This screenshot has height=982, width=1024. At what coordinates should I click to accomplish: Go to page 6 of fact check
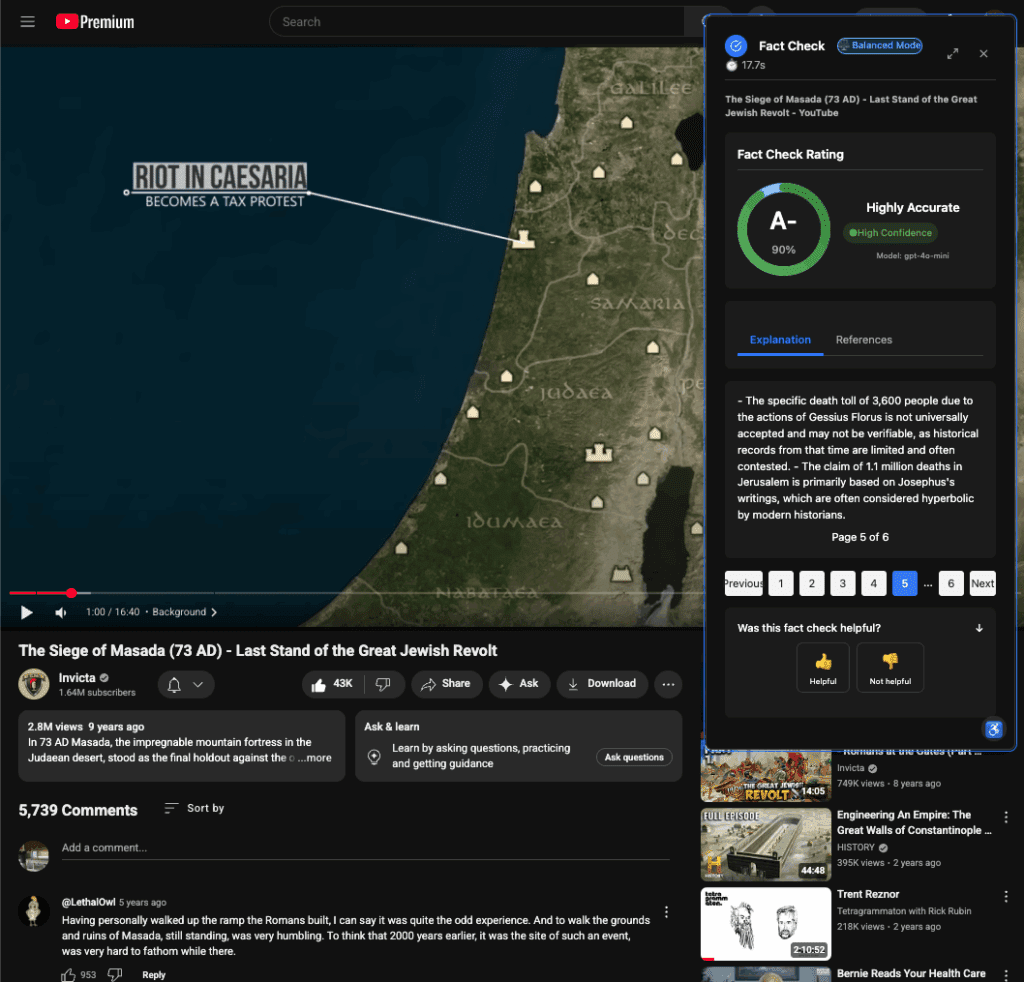pos(950,584)
